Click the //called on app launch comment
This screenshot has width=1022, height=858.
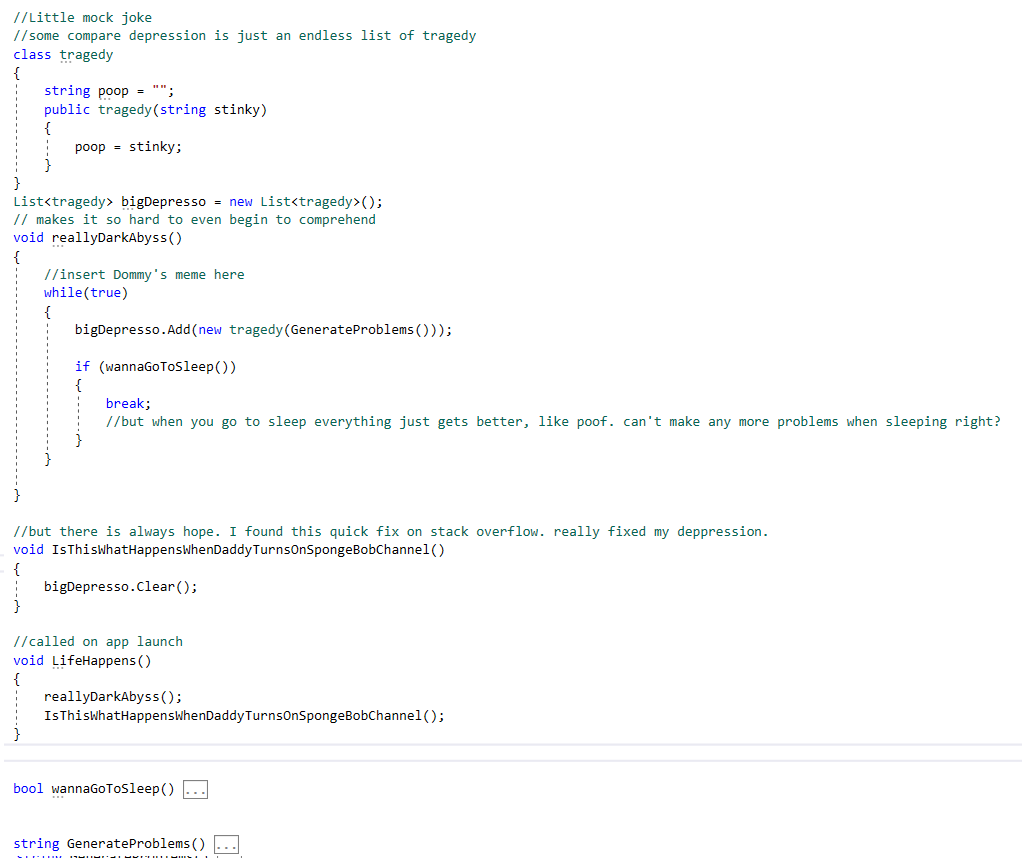click(97, 641)
